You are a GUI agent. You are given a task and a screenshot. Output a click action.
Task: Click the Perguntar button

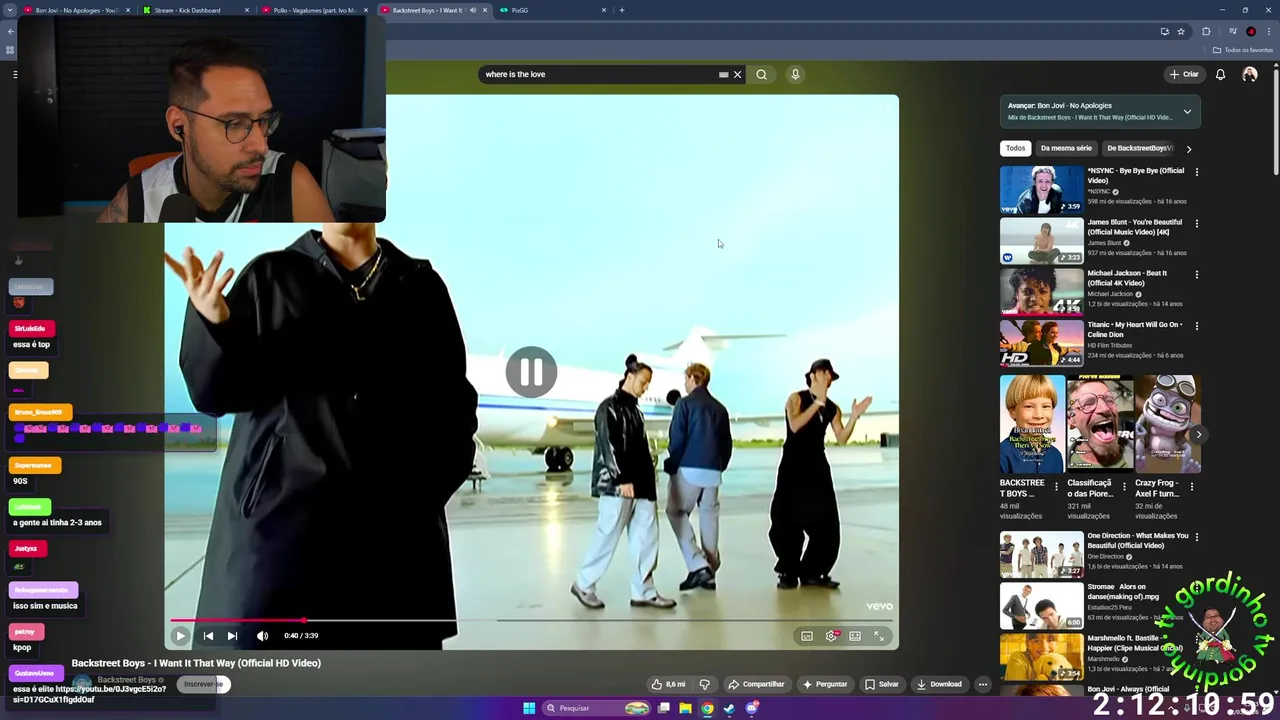click(825, 684)
